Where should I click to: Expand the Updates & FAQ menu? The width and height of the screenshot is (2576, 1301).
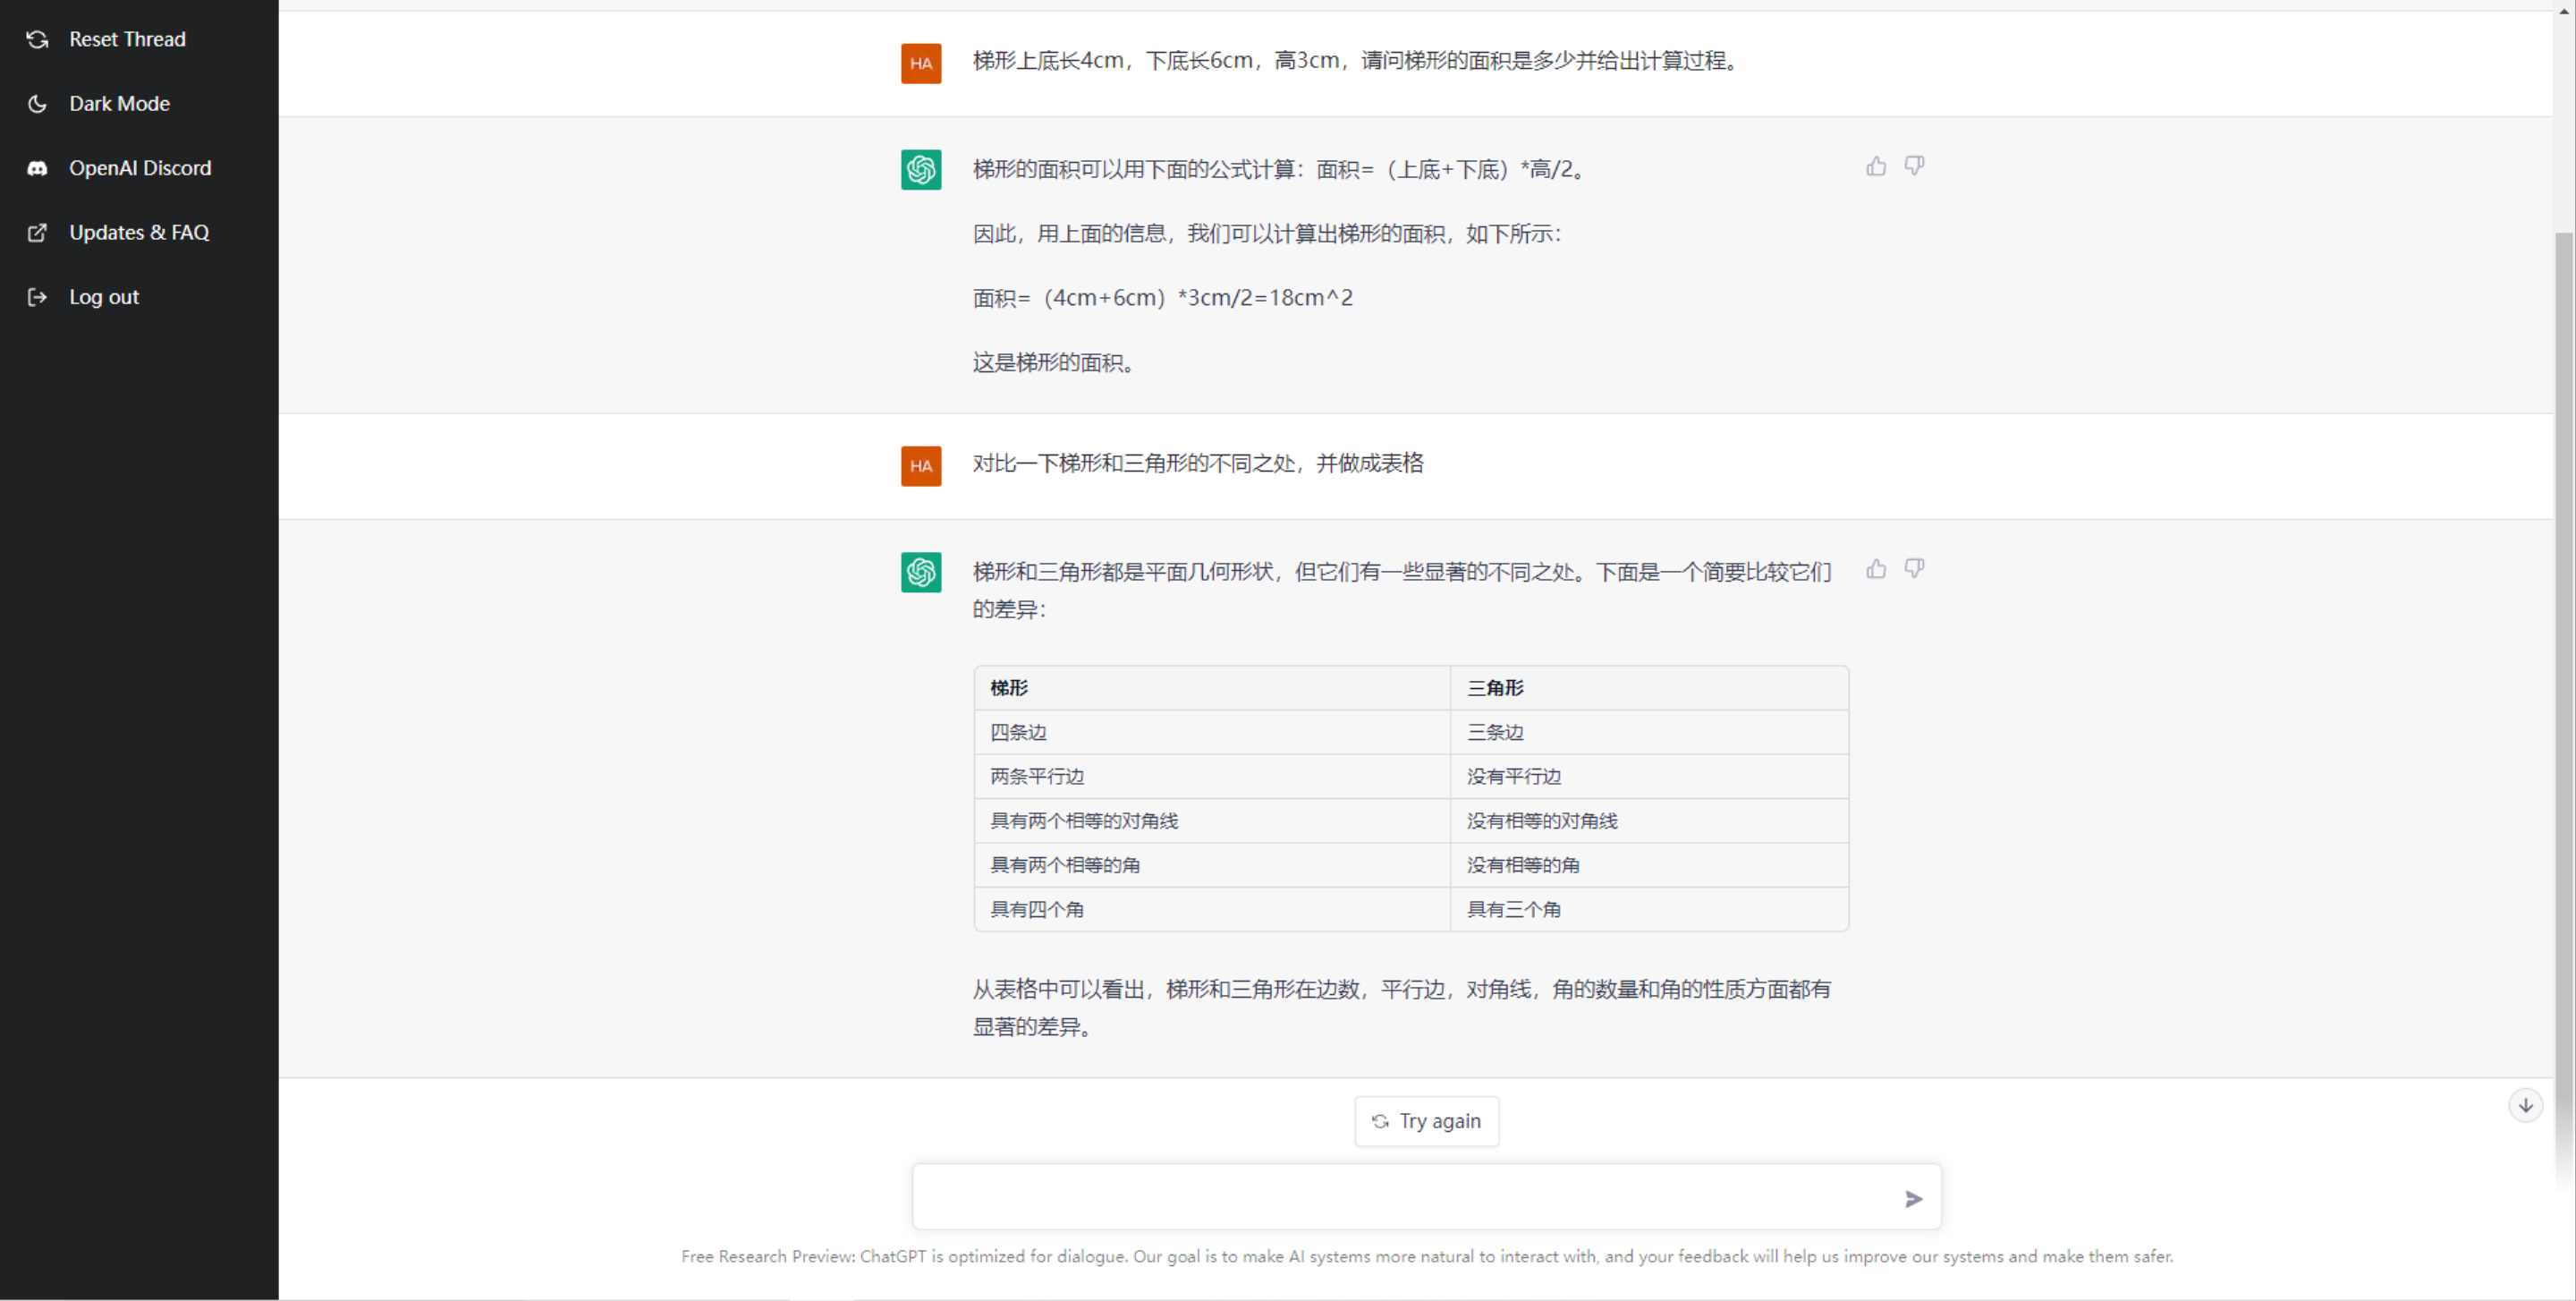pyautogui.click(x=138, y=233)
